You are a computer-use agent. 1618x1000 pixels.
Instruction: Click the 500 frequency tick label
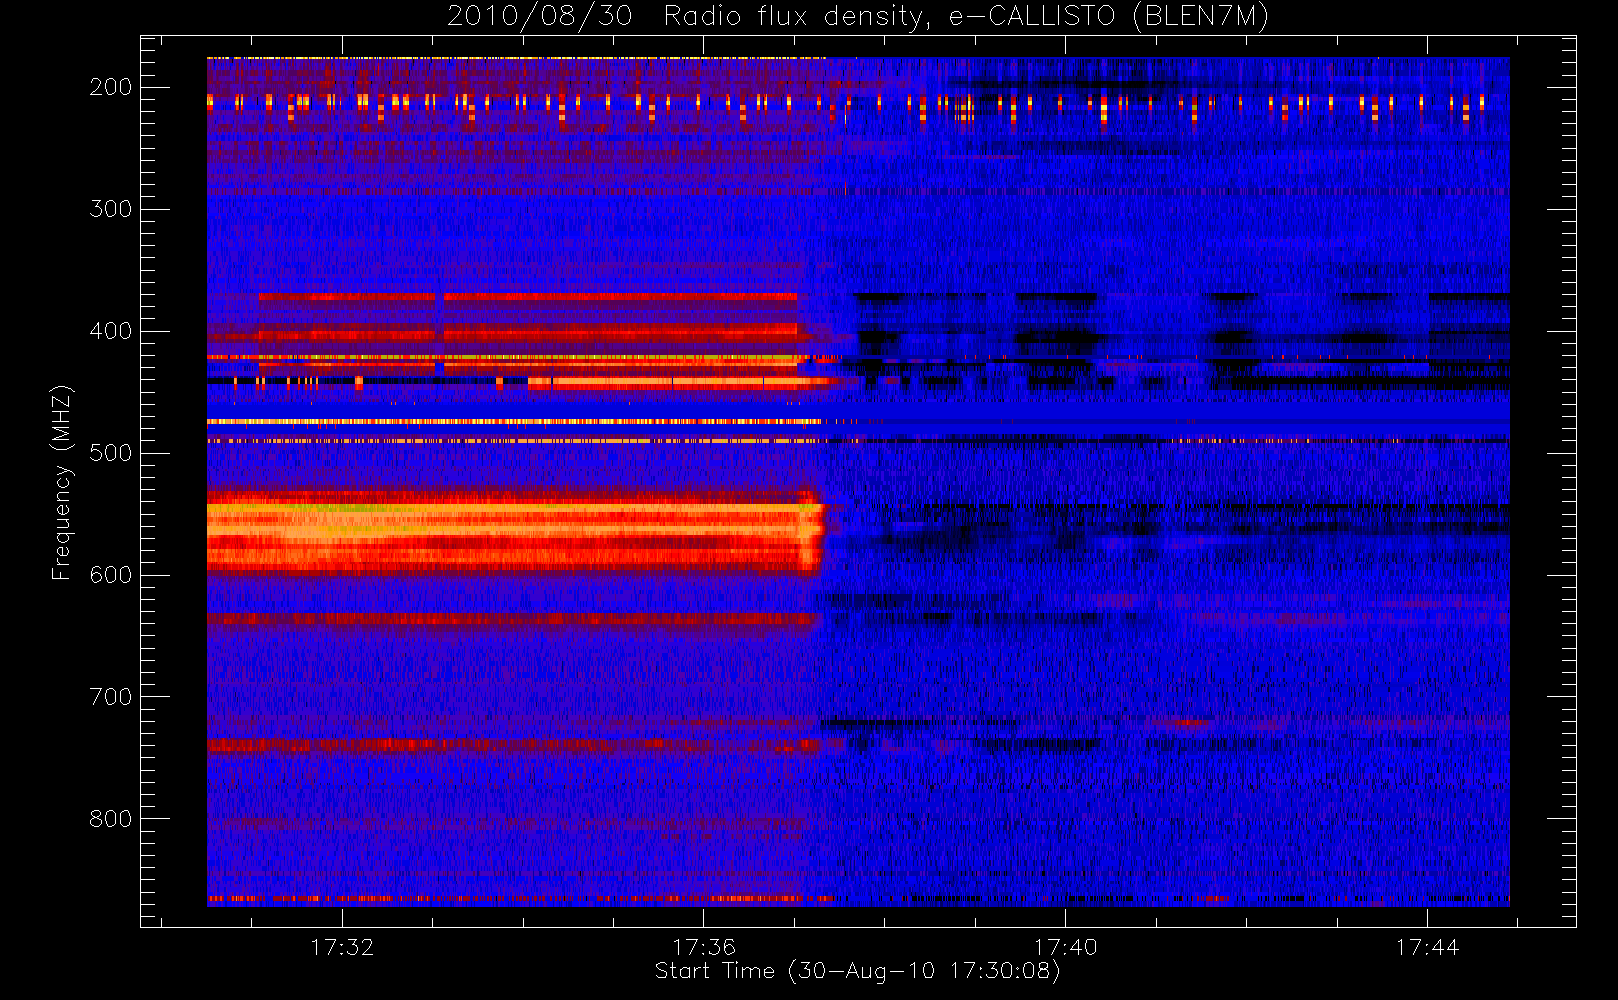pyautogui.click(x=110, y=453)
